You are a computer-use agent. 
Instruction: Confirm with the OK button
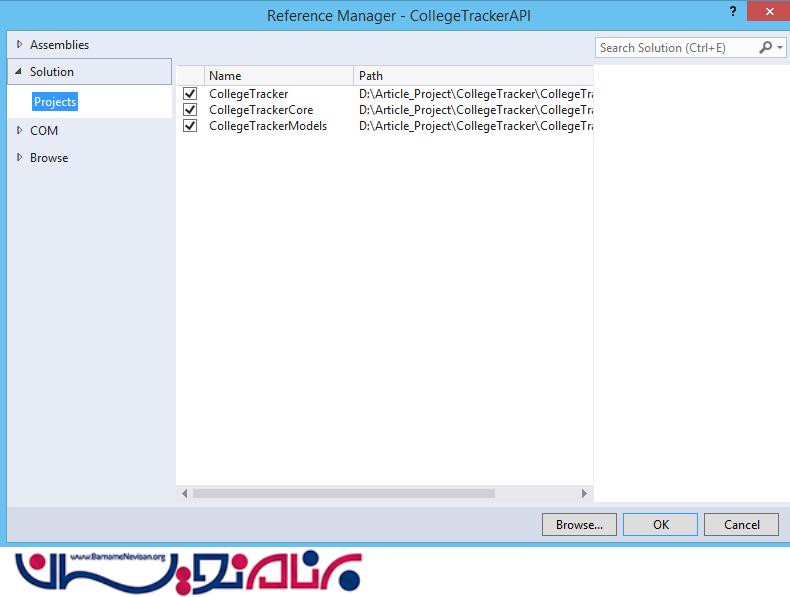click(x=660, y=524)
